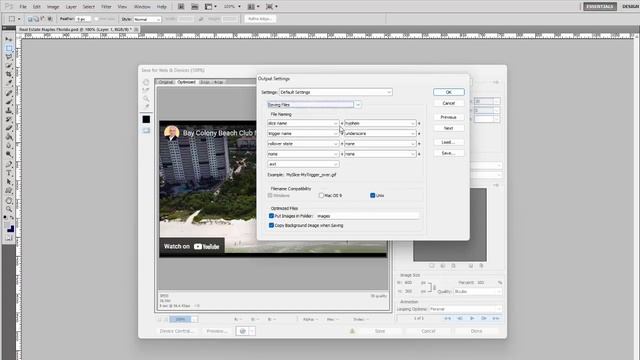Select the Zoom tool in Save for Web

[146, 99]
